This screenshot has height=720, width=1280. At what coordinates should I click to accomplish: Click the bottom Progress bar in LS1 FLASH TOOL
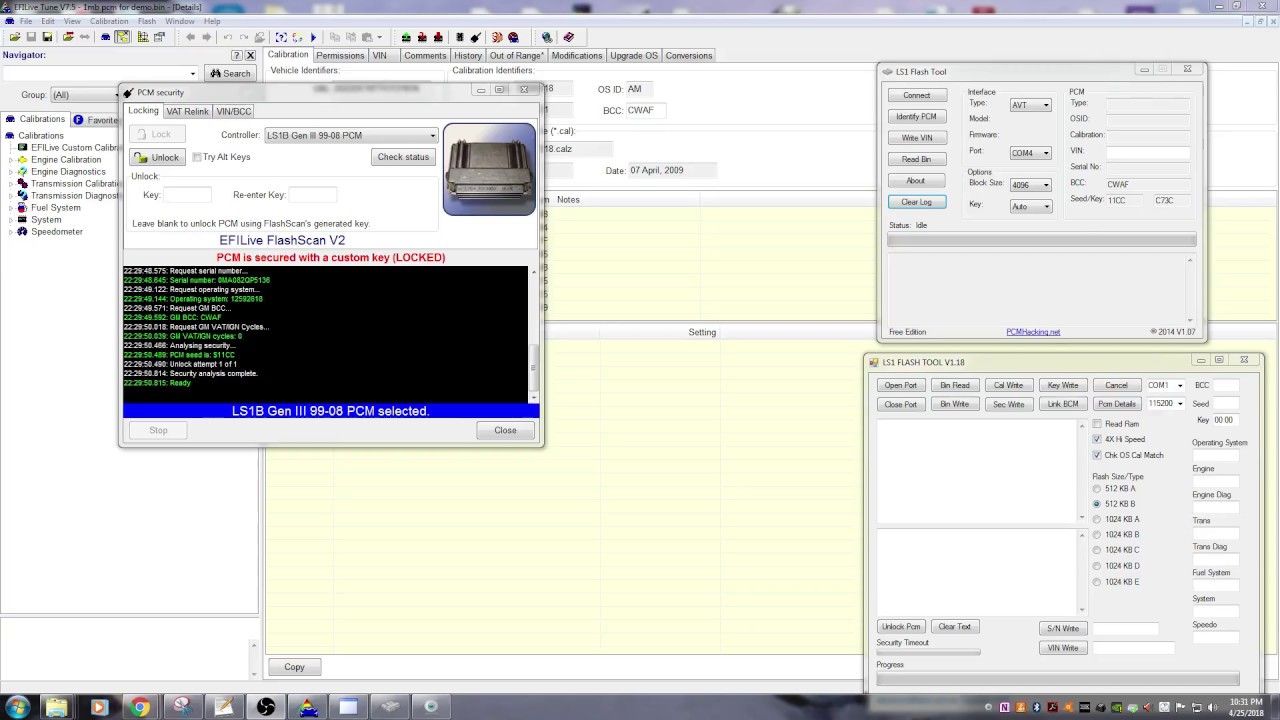tap(1057, 679)
